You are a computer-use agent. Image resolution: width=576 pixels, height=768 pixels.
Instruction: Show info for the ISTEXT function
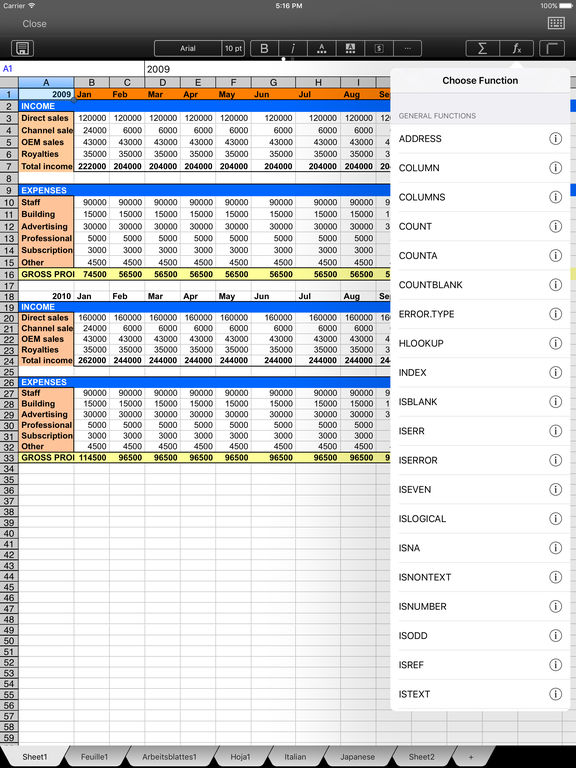(x=555, y=694)
